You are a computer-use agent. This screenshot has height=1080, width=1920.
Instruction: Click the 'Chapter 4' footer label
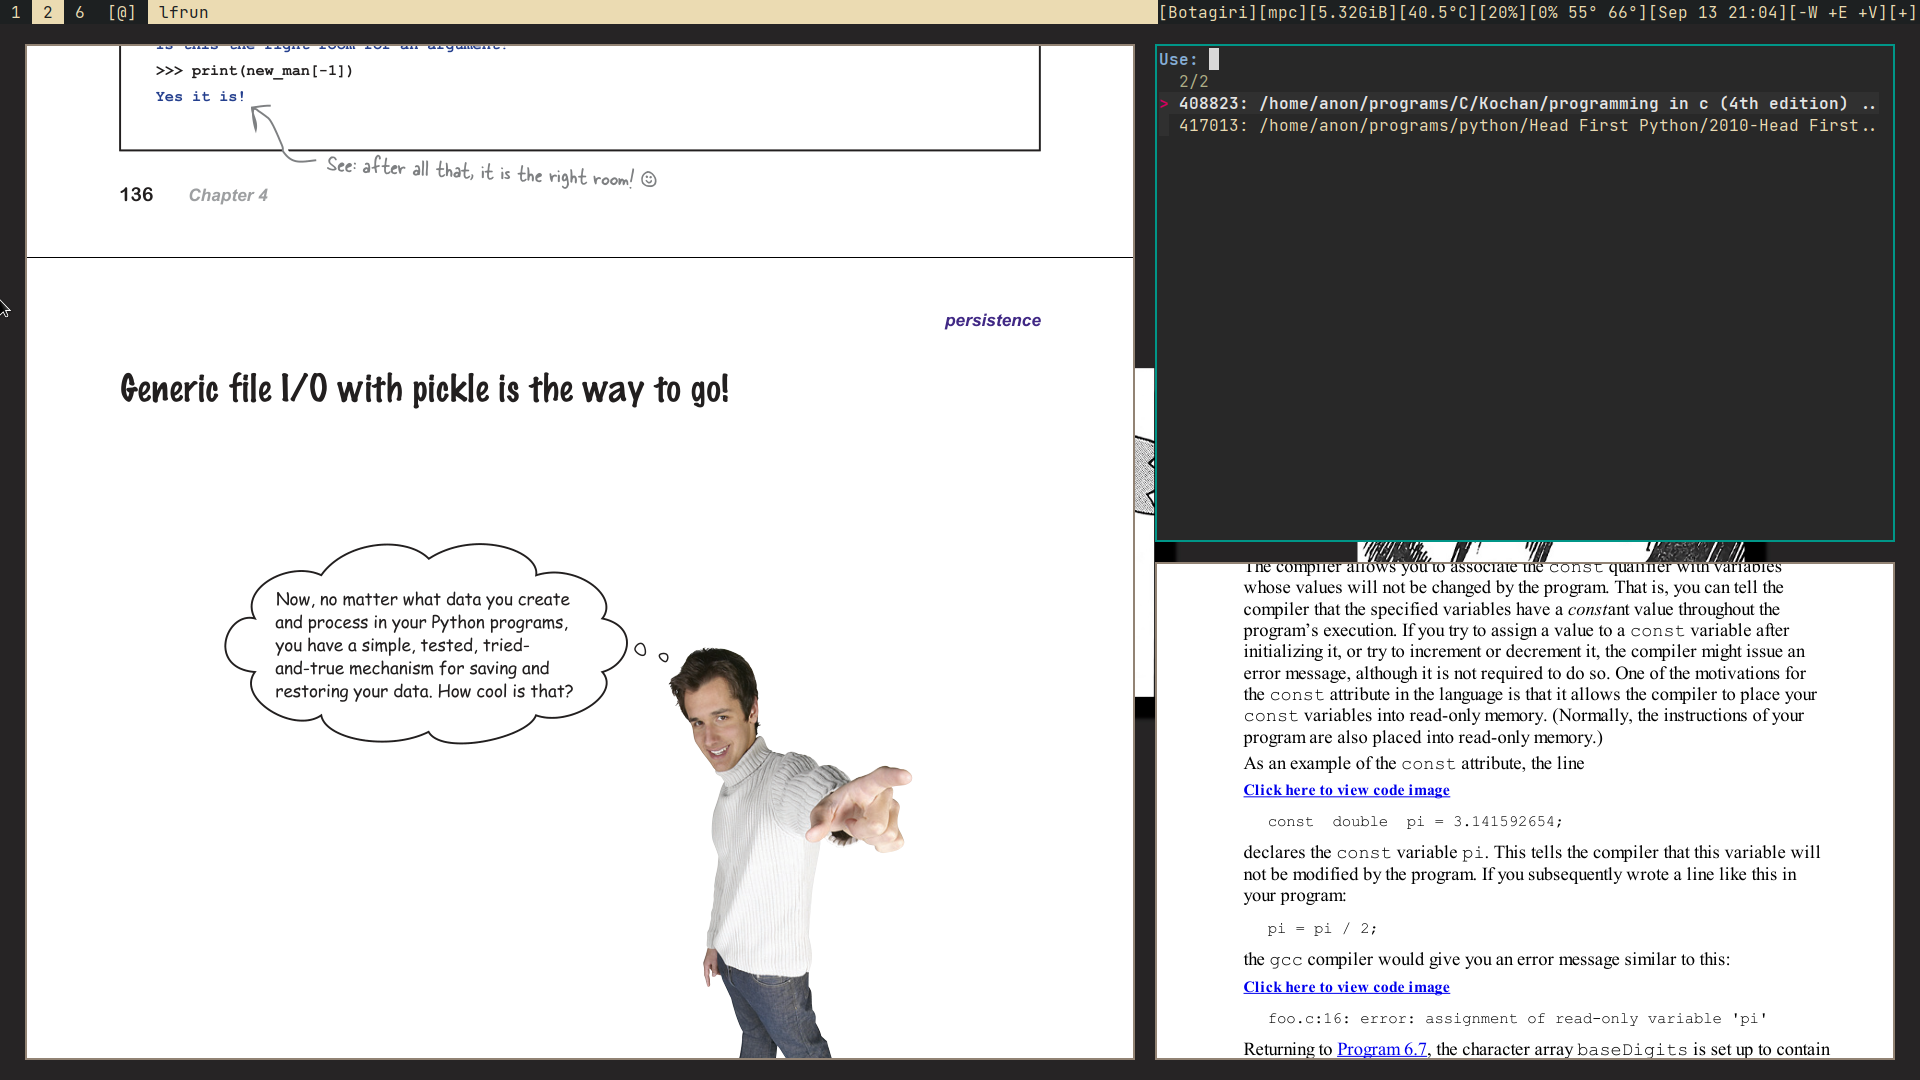(228, 195)
